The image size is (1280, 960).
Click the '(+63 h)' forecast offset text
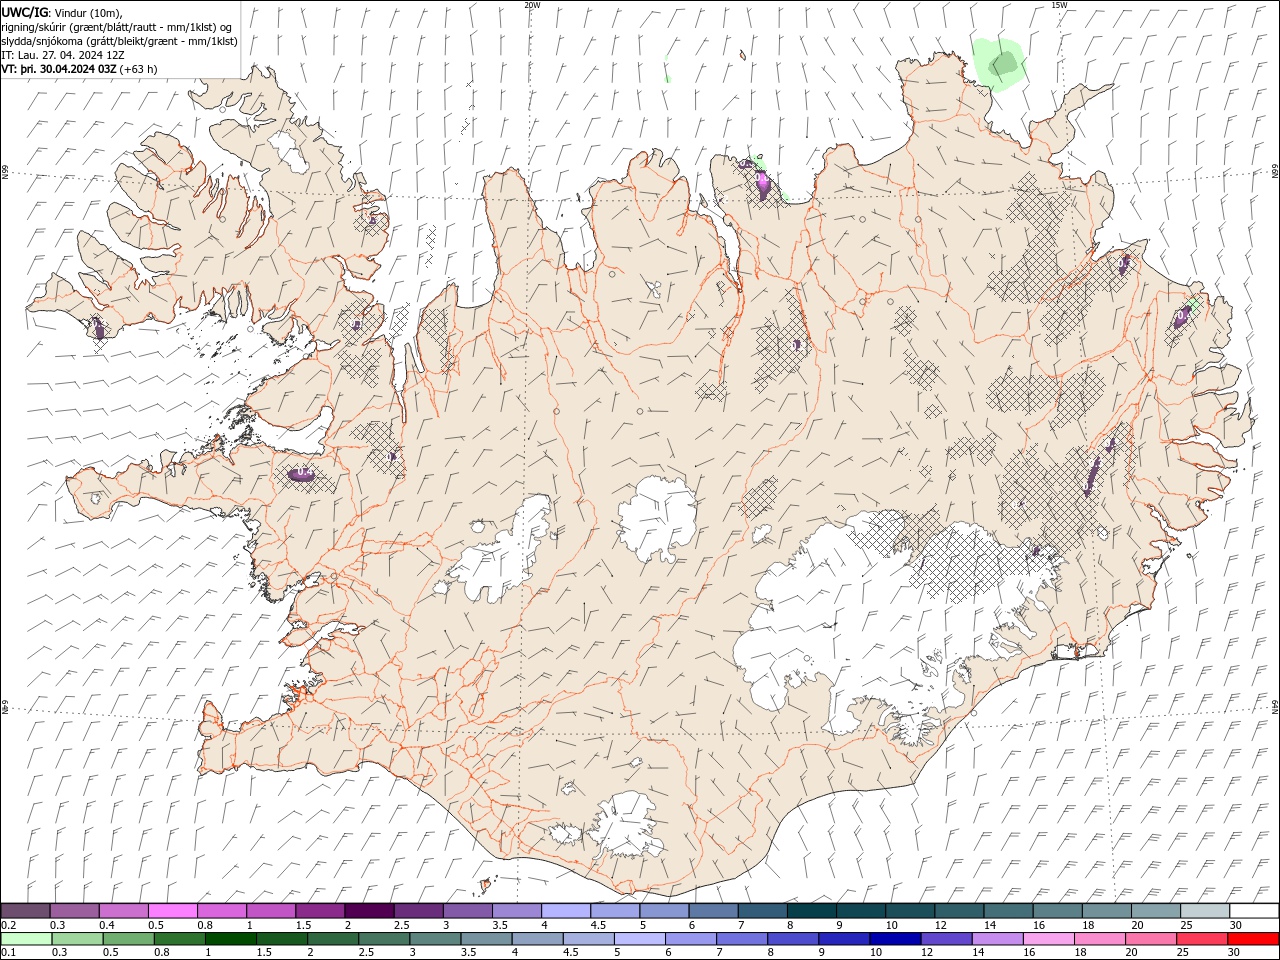click(x=138, y=69)
